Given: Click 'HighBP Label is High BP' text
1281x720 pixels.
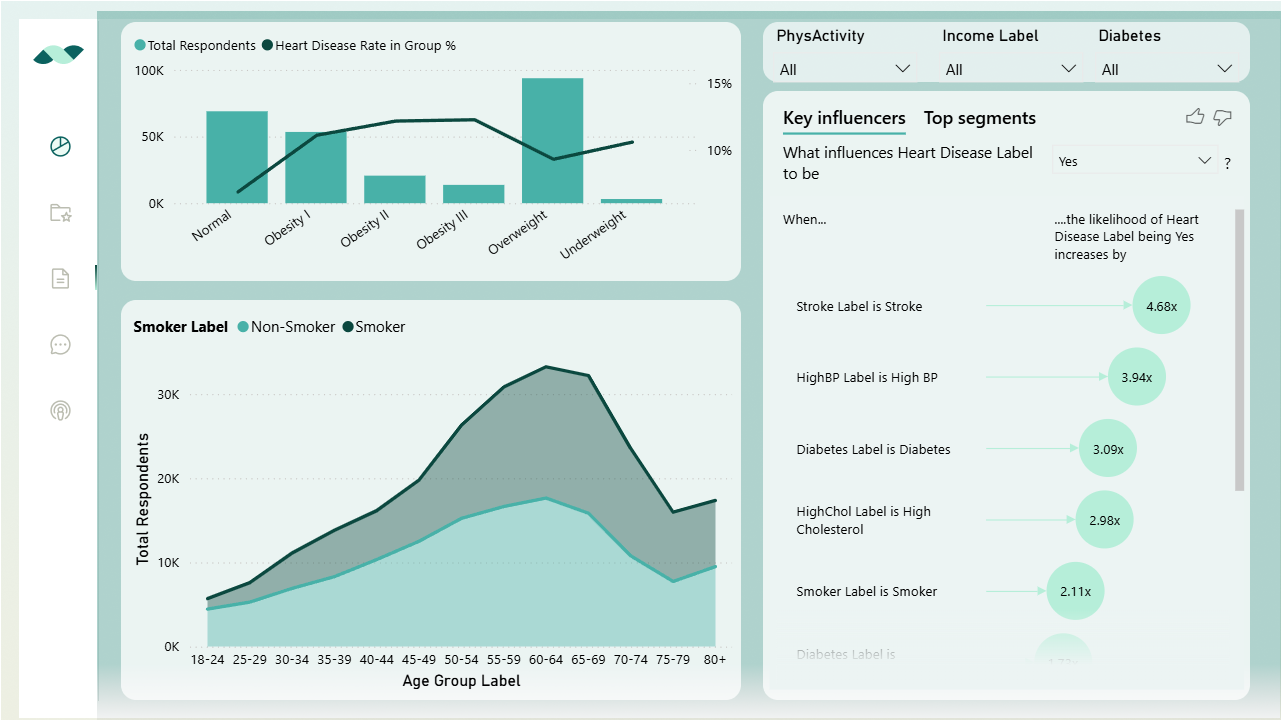Looking at the screenshot, I should 867,377.
